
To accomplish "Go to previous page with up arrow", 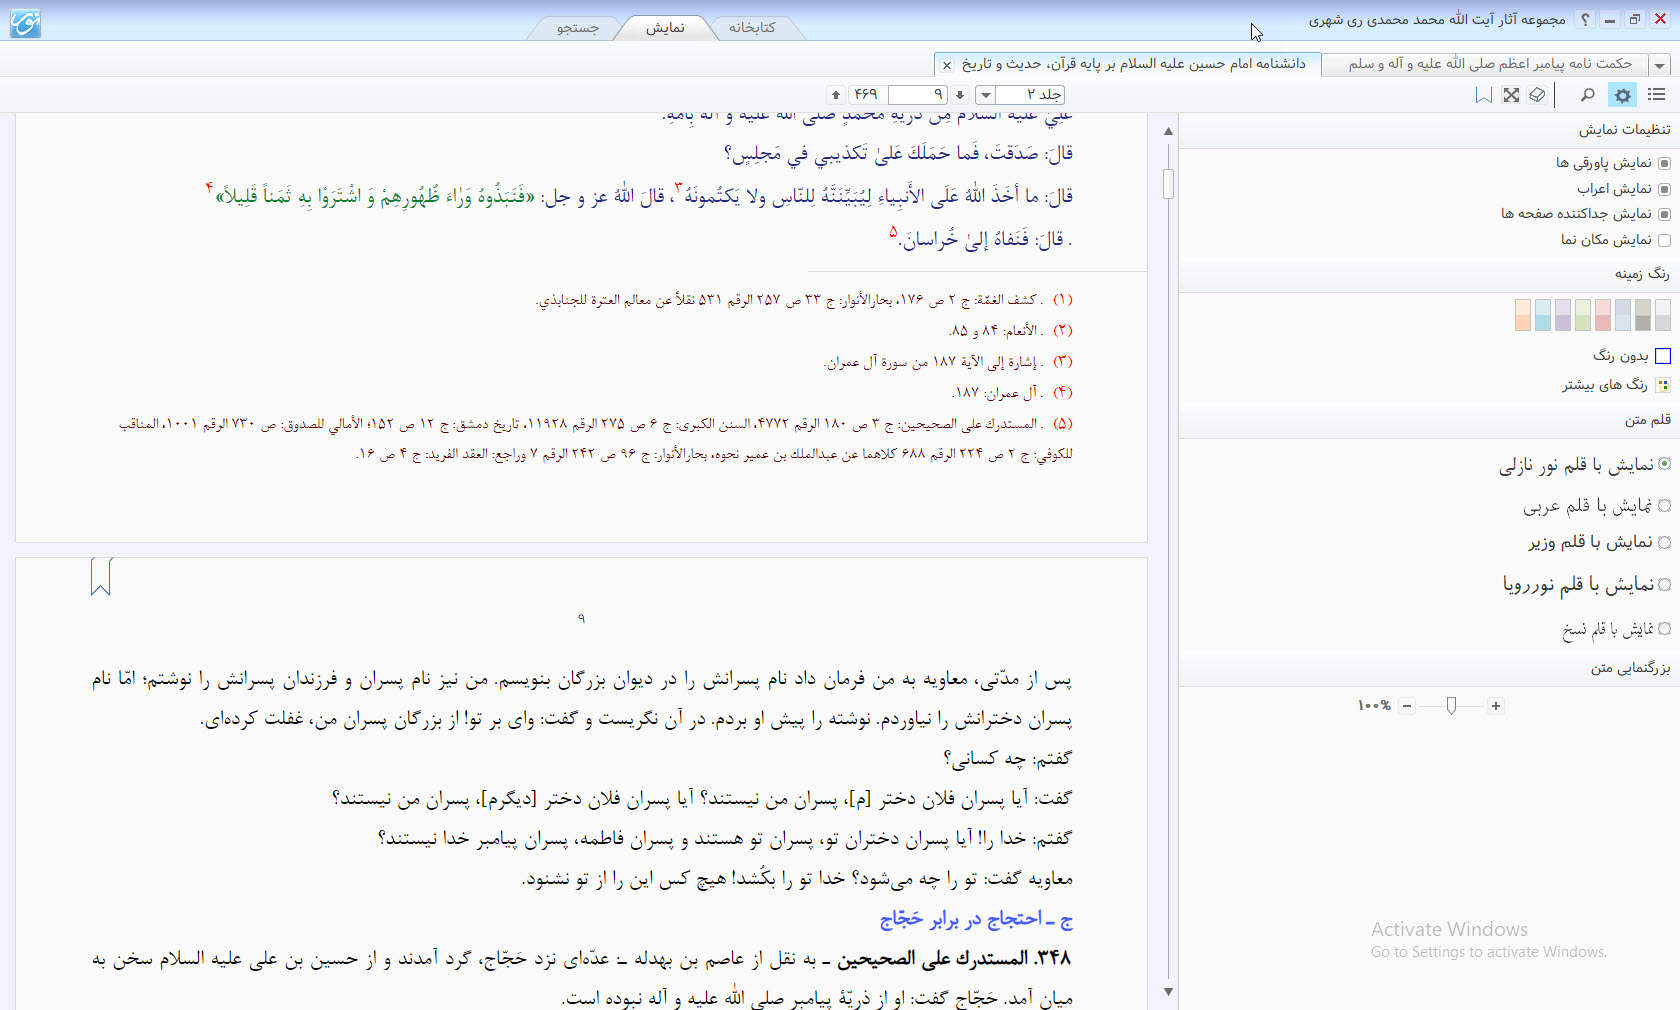I will (836, 95).
